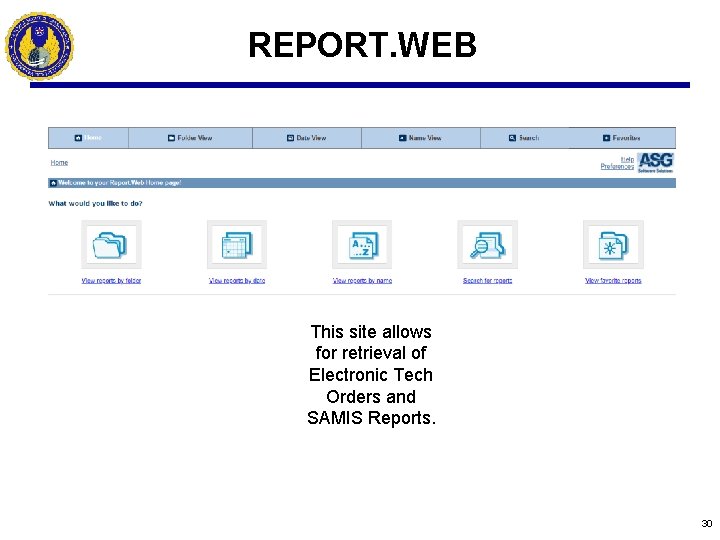Click the 'What would you like to do?' text
Screen dimensions: 720x540
pyautogui.click(x=96, y=203)
